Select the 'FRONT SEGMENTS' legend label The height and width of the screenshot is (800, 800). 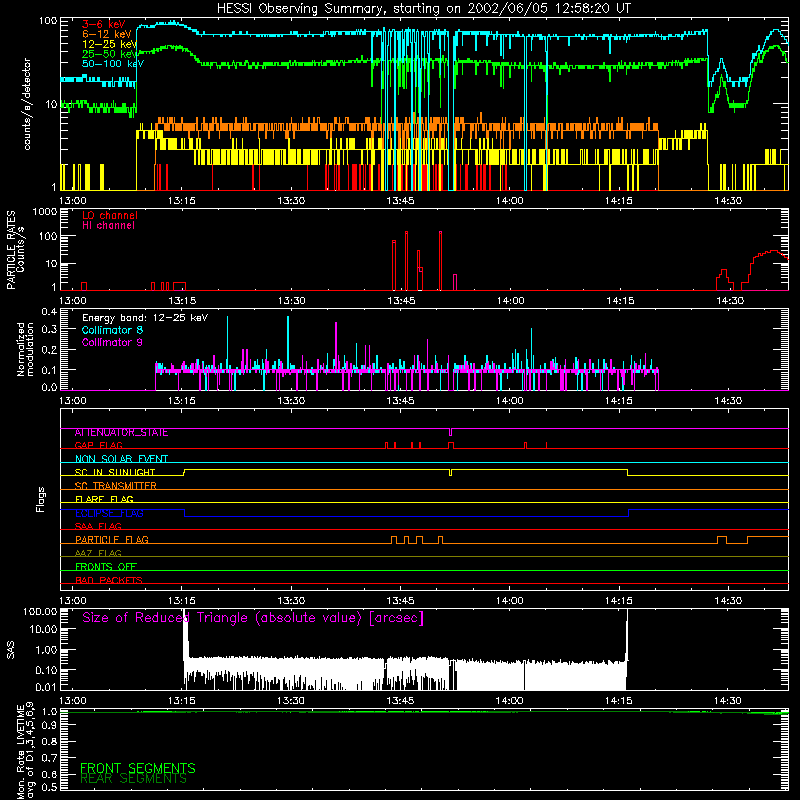[138, 768]
